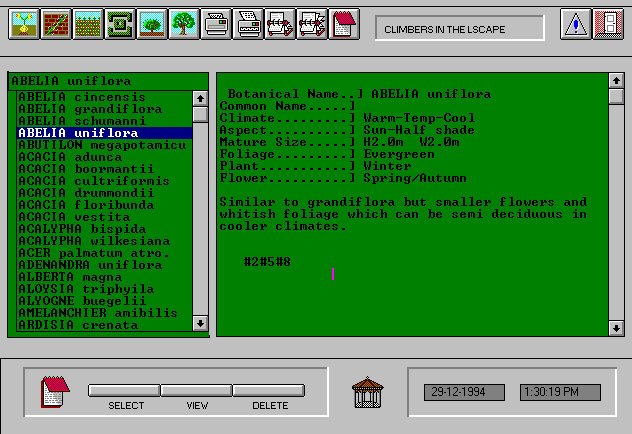The width and height of the screenshot is (632, 434).
Task: Click the notepad icon in bottom panel
Action: (55, 392)
